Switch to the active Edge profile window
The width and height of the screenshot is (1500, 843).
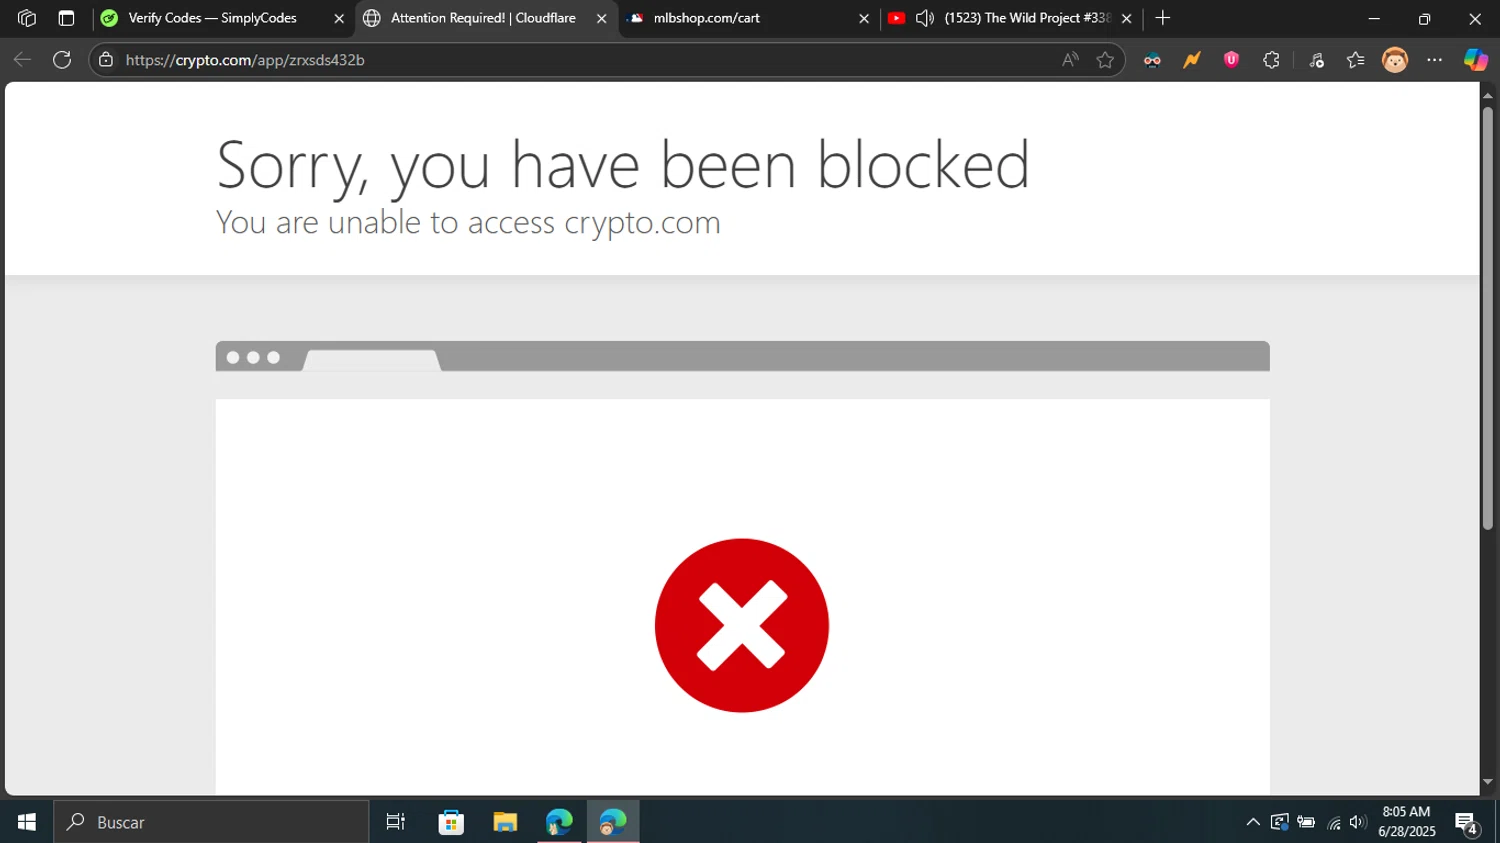coord(613,822)
